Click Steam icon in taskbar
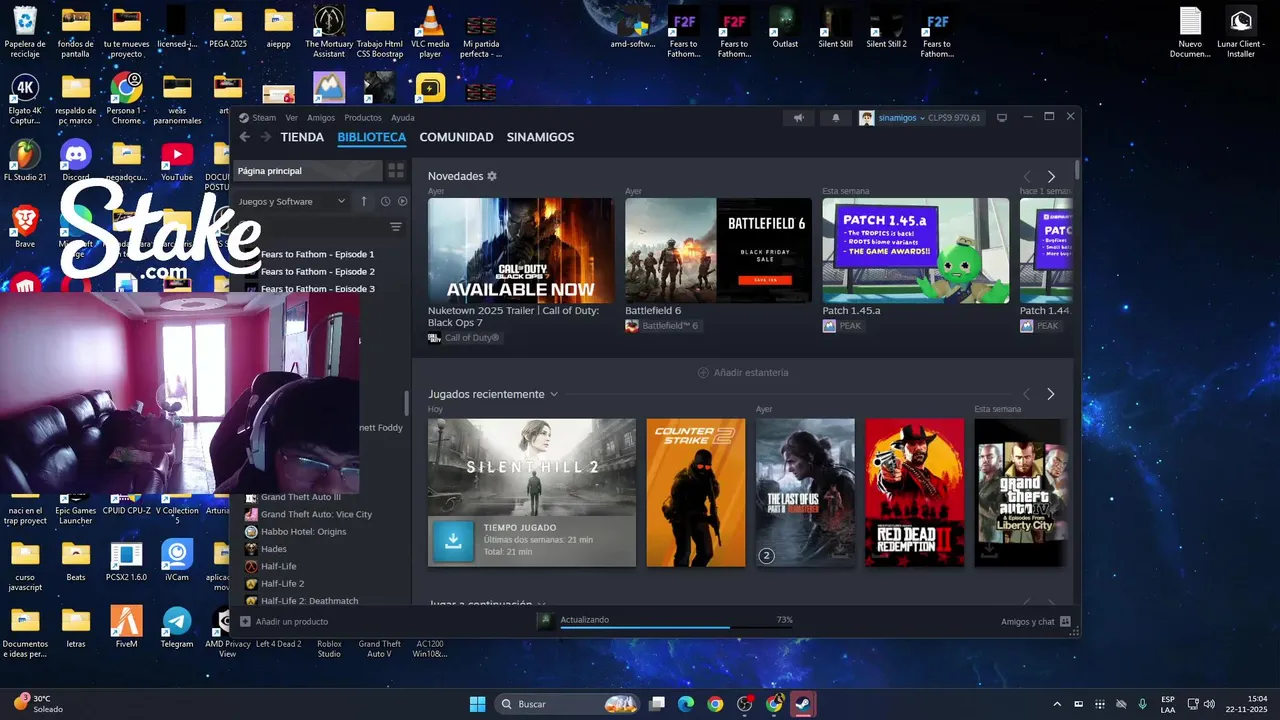1280x720 pixels. tap(802, 704)
